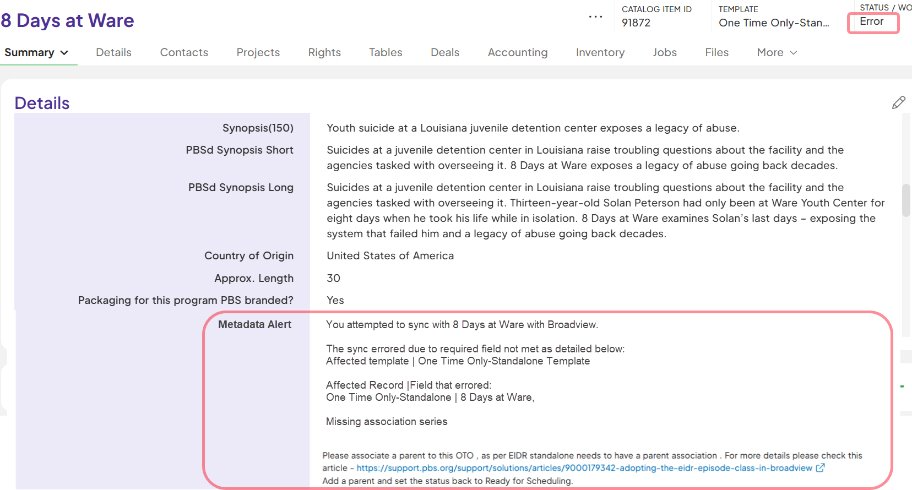This screenshot has width=912, height=490.
Task: Click the United States of America value
Action: (390, 255)
